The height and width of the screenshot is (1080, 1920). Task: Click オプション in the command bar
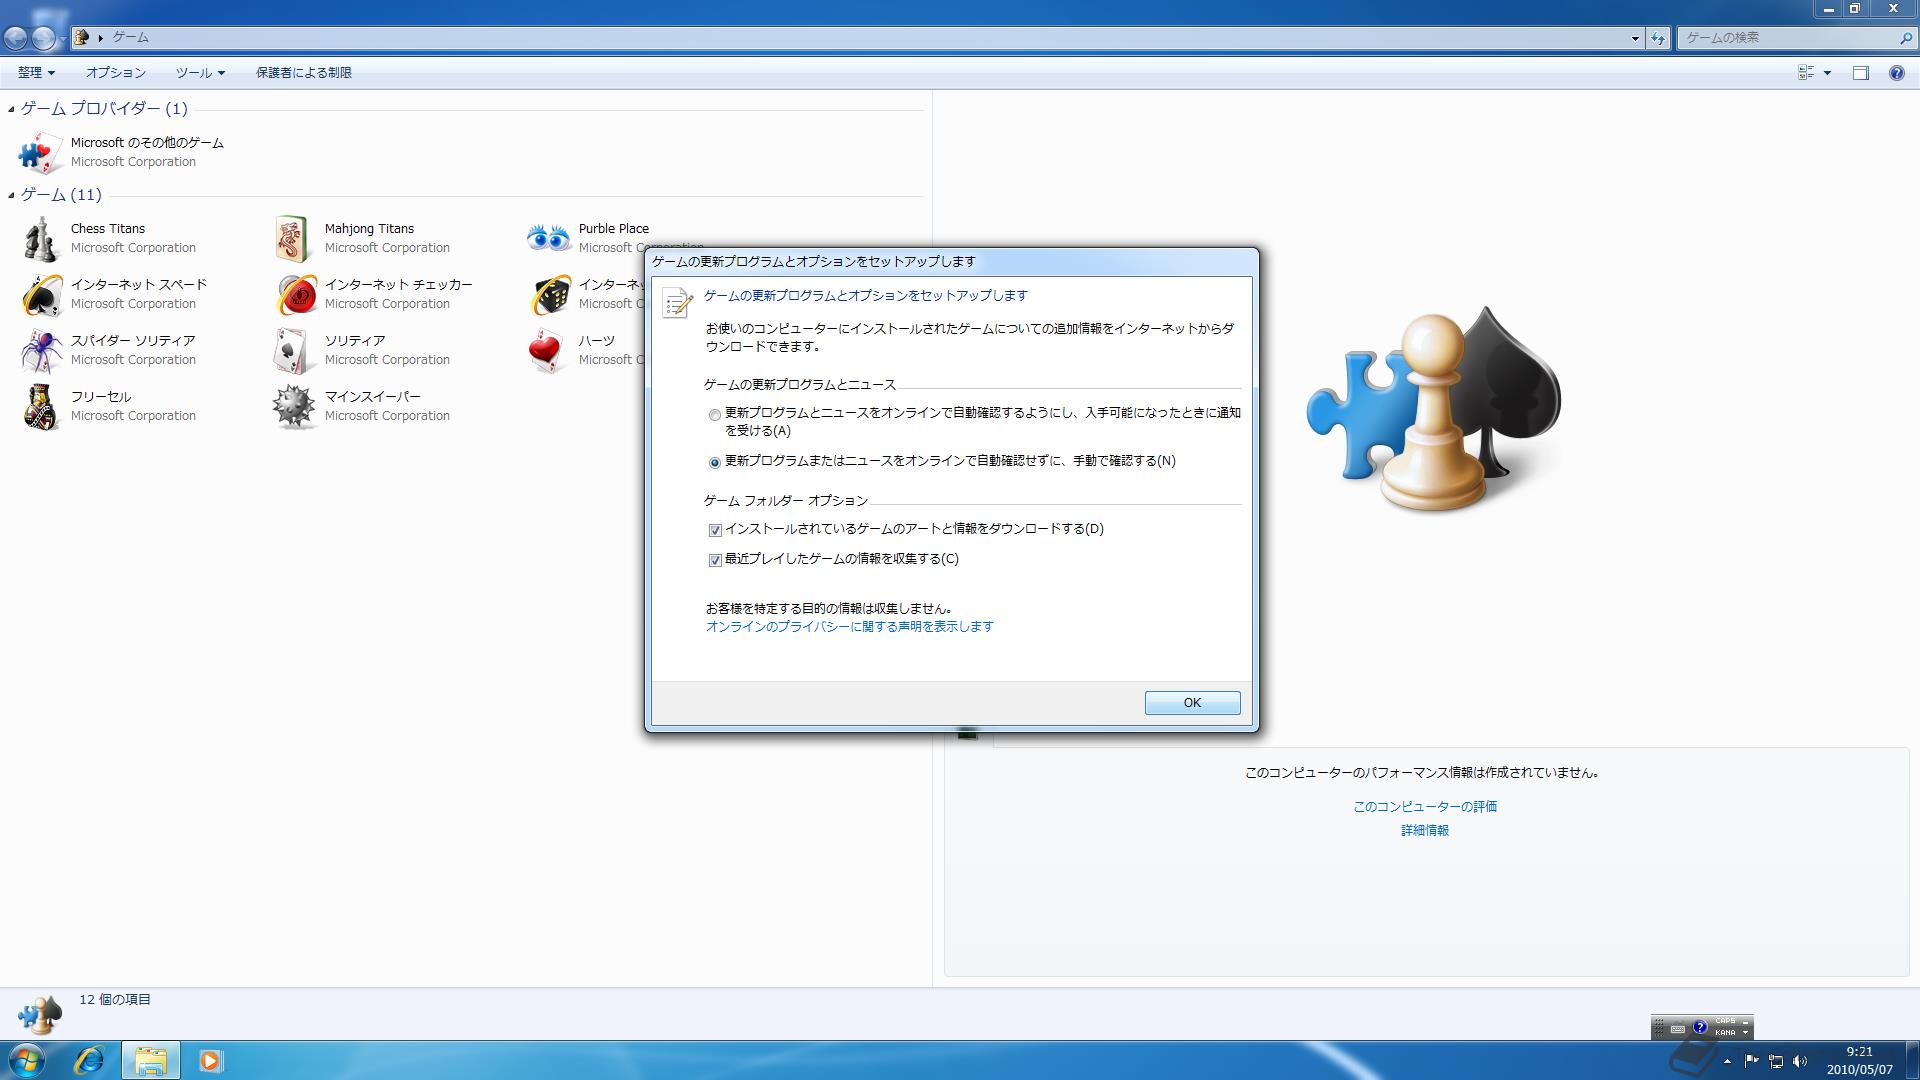click(116, 73)
